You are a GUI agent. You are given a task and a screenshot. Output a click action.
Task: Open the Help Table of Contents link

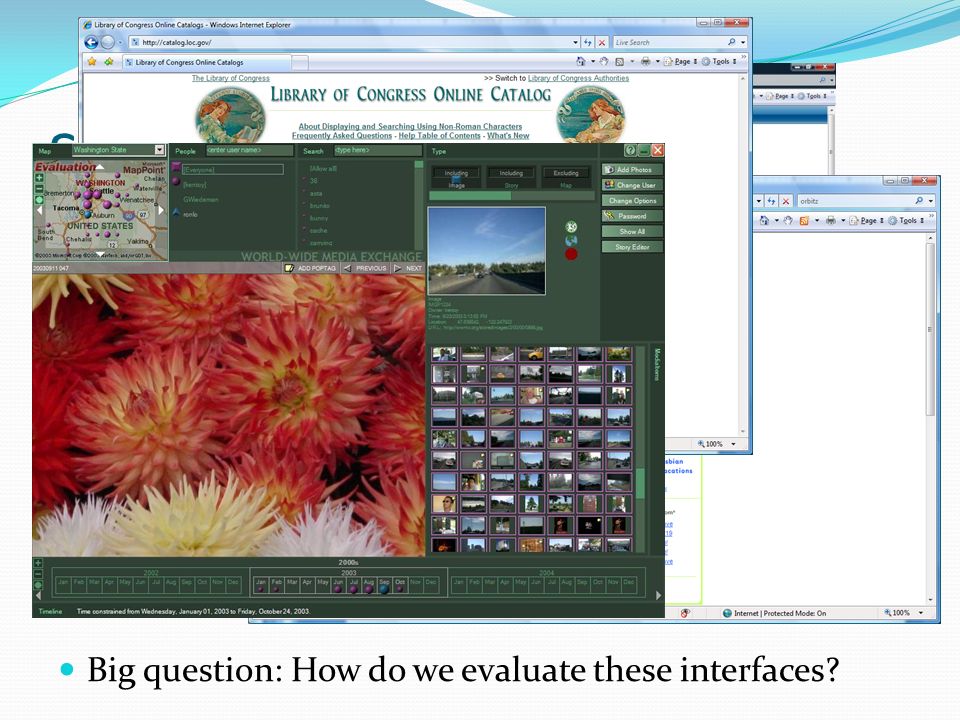(x=440, y=135)
